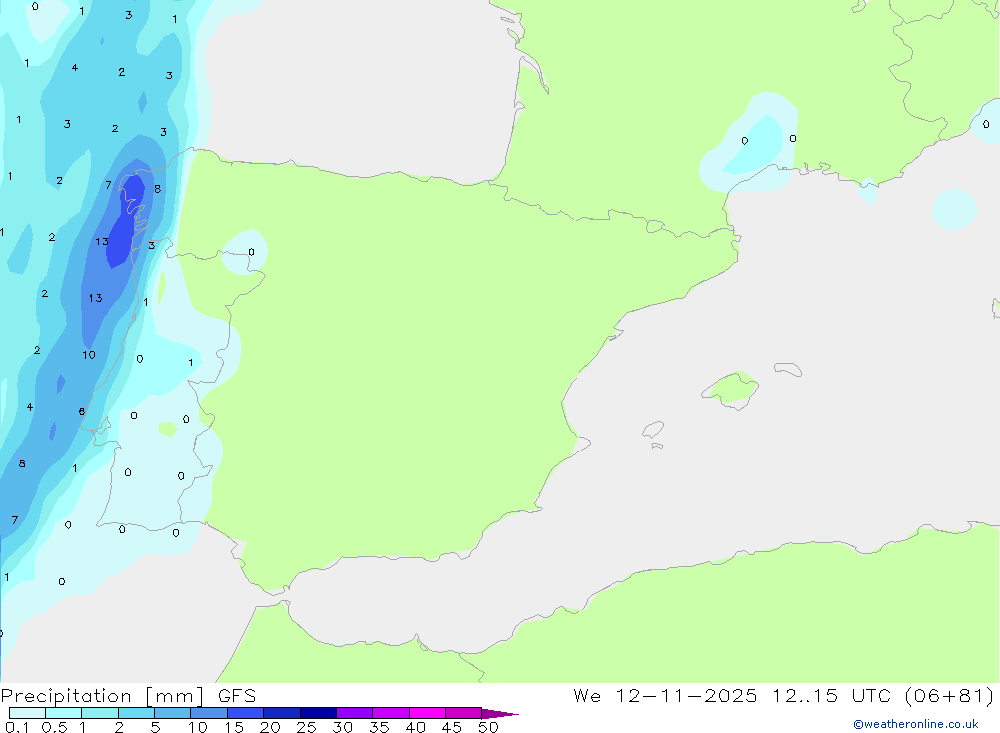This screenshot has height=733, width=1000.
Task: Click the purple arrow tip of the legend
Action: pos(500,714)
